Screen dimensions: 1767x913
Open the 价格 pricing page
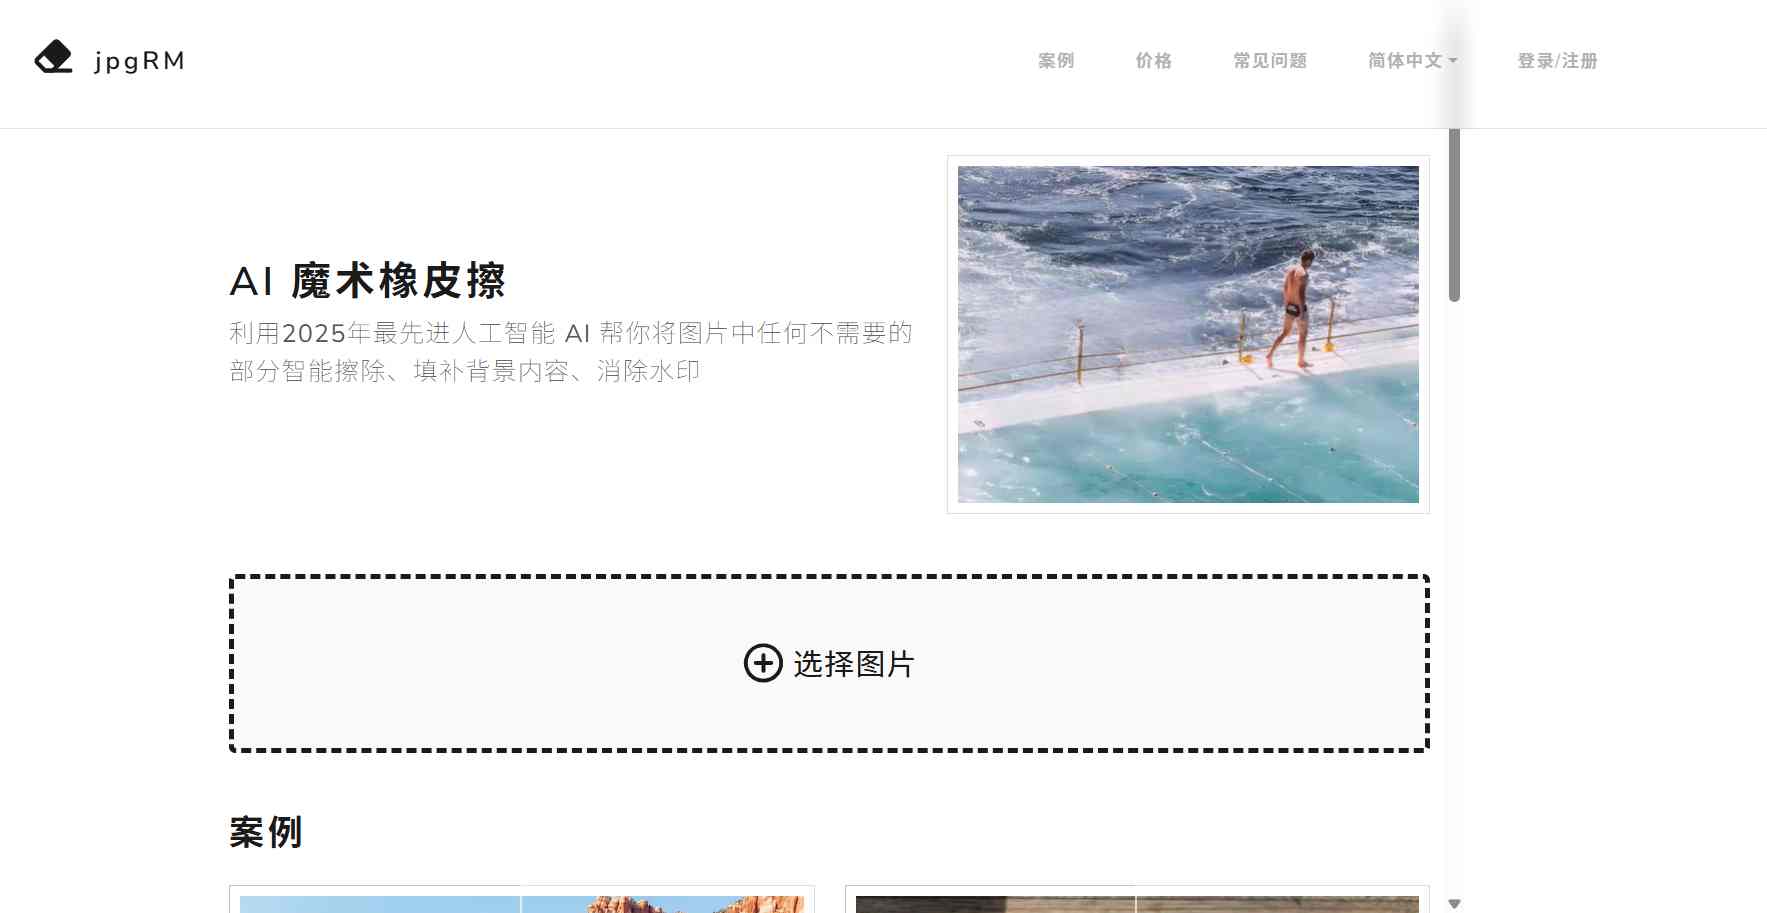click(1153, 61)
